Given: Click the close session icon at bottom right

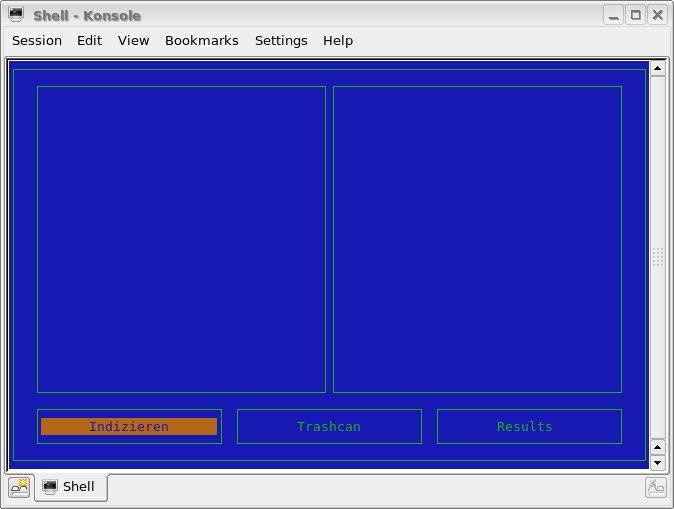Looking at the screenshot, I should pyautogui.click(x=655, y=487).
